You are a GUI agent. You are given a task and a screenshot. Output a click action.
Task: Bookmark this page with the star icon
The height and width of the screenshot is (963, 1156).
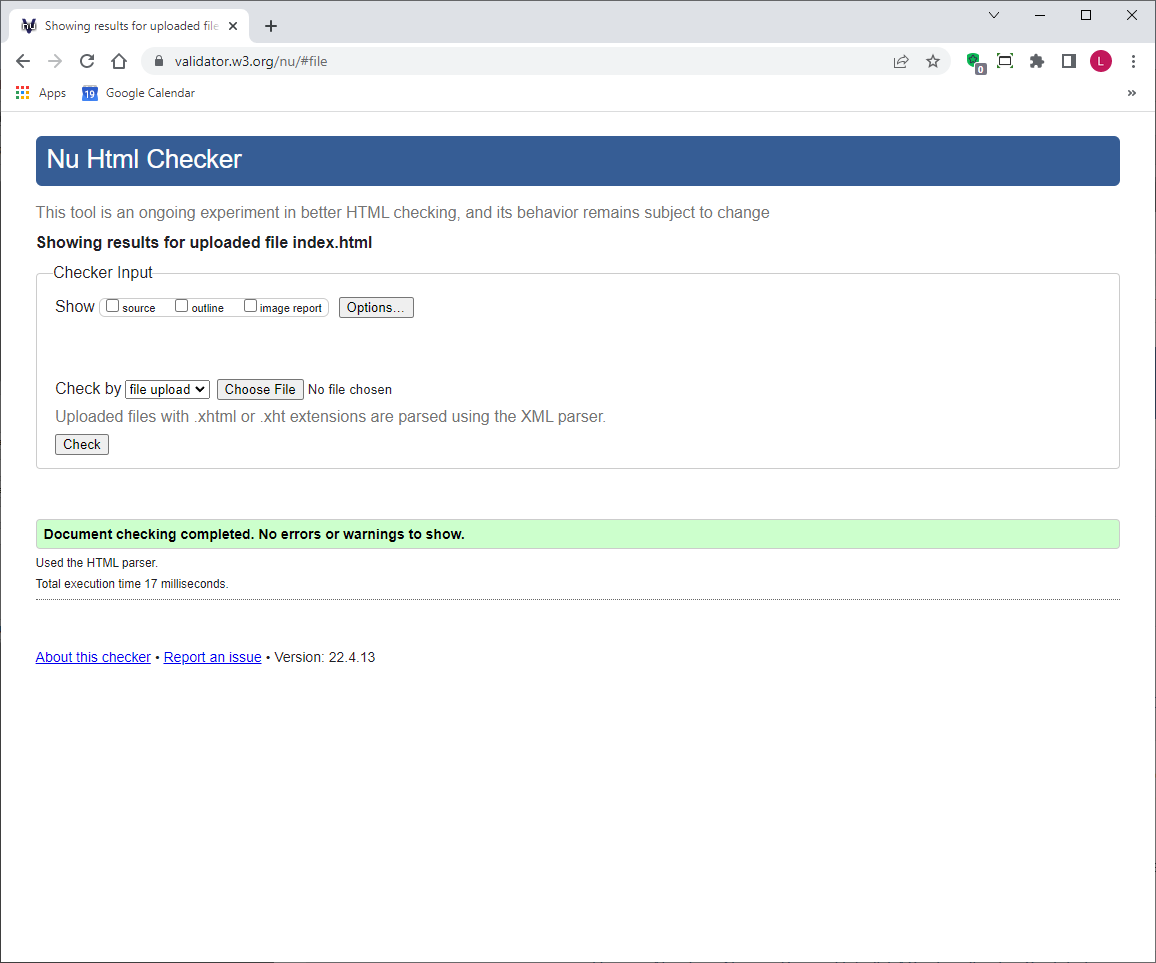tap(933, 60)
